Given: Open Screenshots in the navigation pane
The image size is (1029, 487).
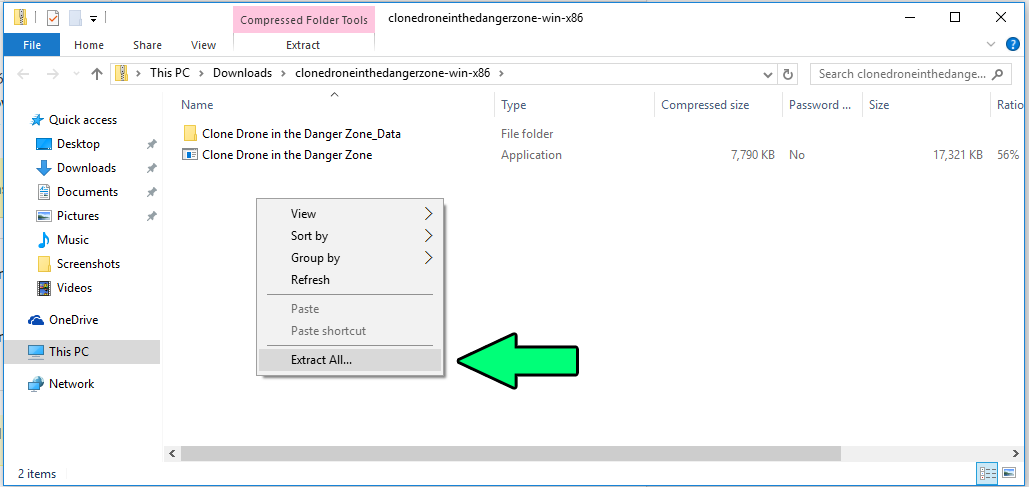Looking at the screenshot, I should coord(88,264).
